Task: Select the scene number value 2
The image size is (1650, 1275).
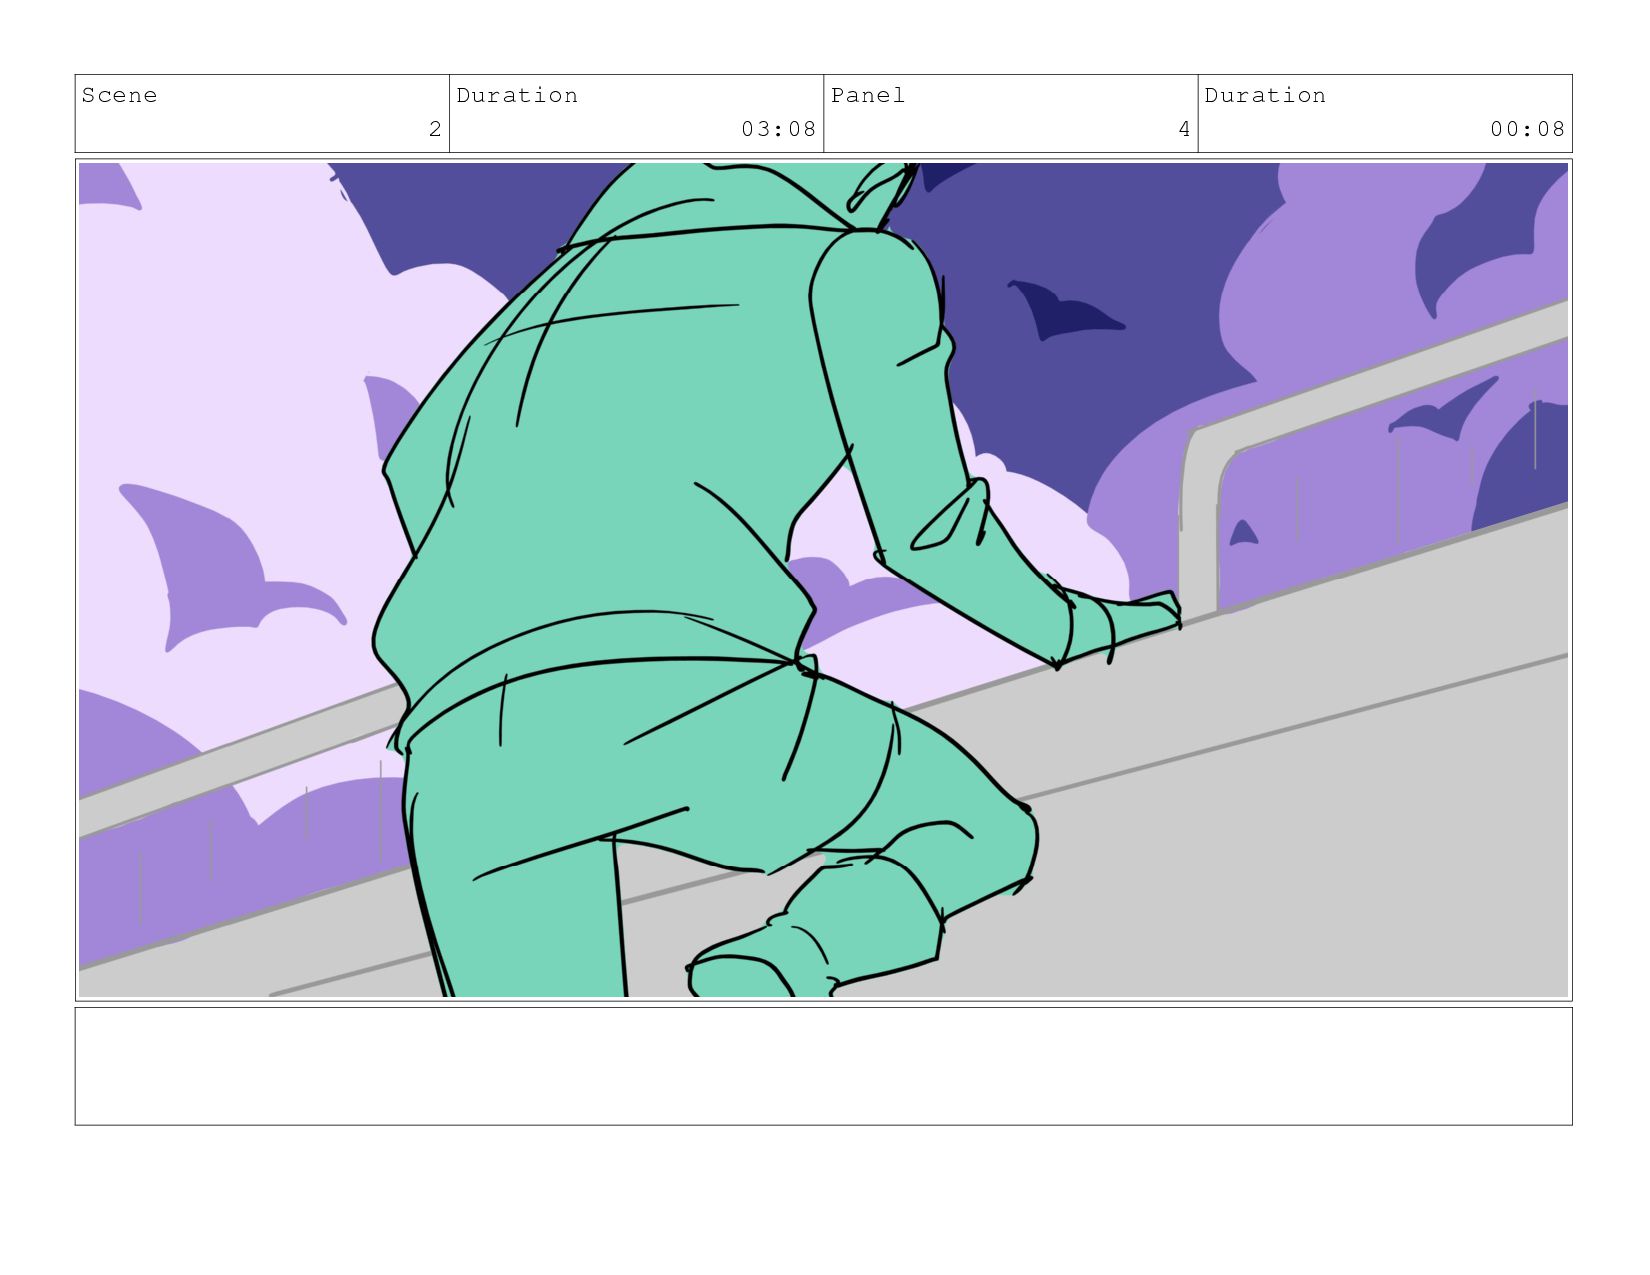Action: click(435, 129)
